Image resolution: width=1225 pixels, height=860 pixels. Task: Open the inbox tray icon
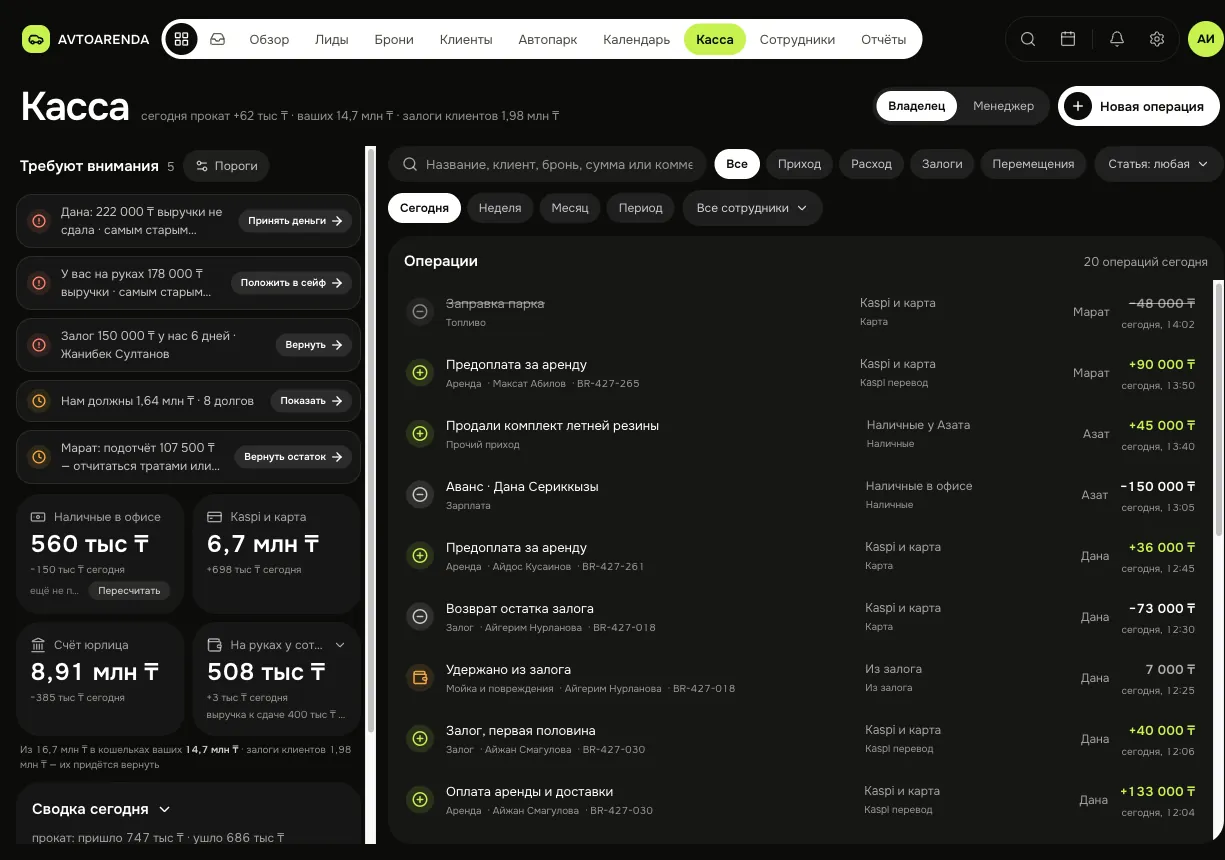pyautogui.click(x=217, y=40)
